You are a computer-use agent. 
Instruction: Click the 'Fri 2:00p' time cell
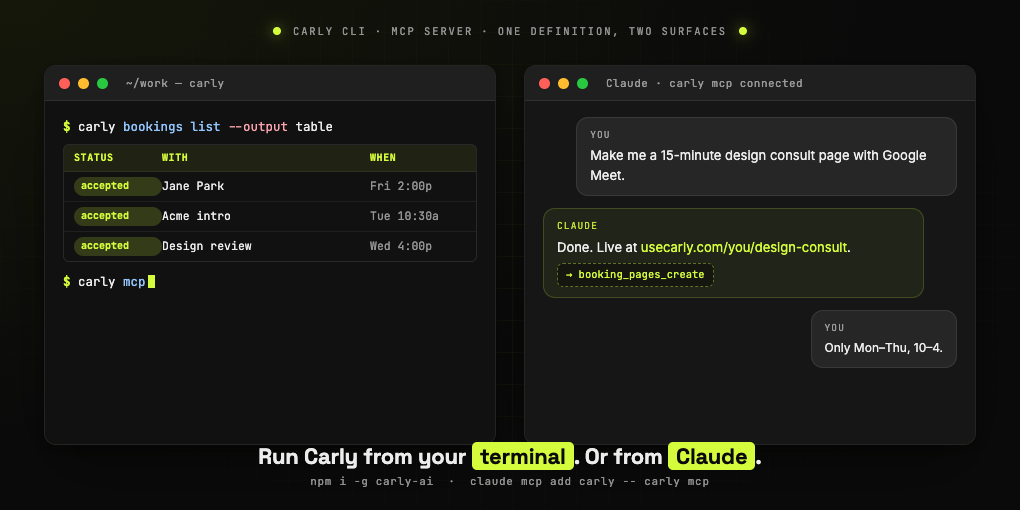click(401, 186)
